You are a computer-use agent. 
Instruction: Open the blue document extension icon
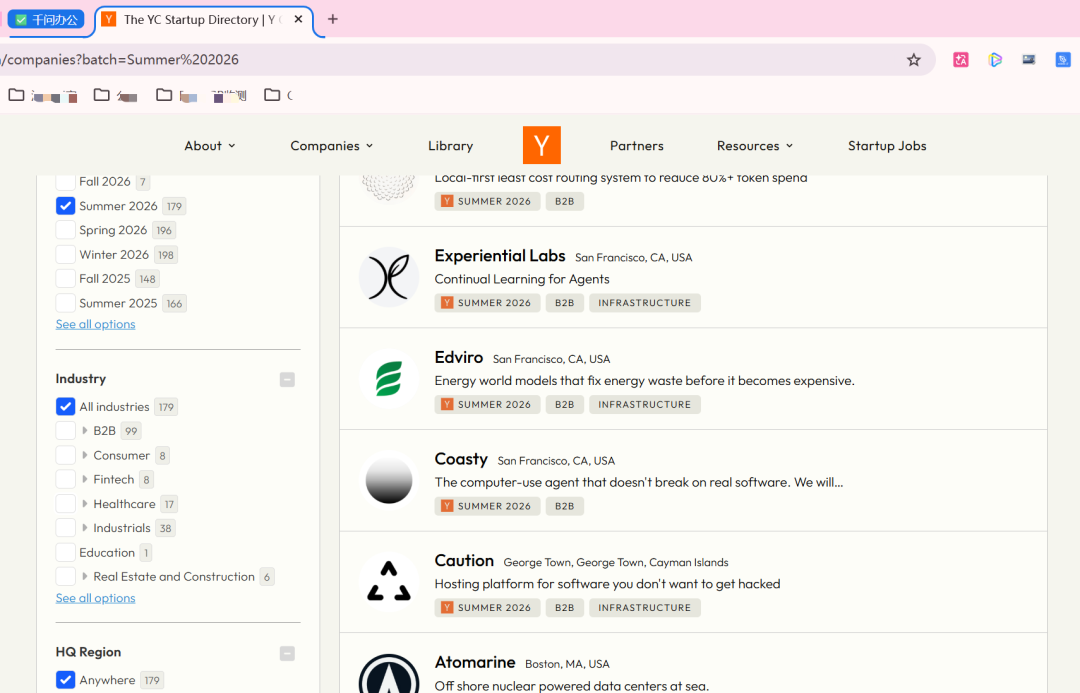pos(1063,60)
